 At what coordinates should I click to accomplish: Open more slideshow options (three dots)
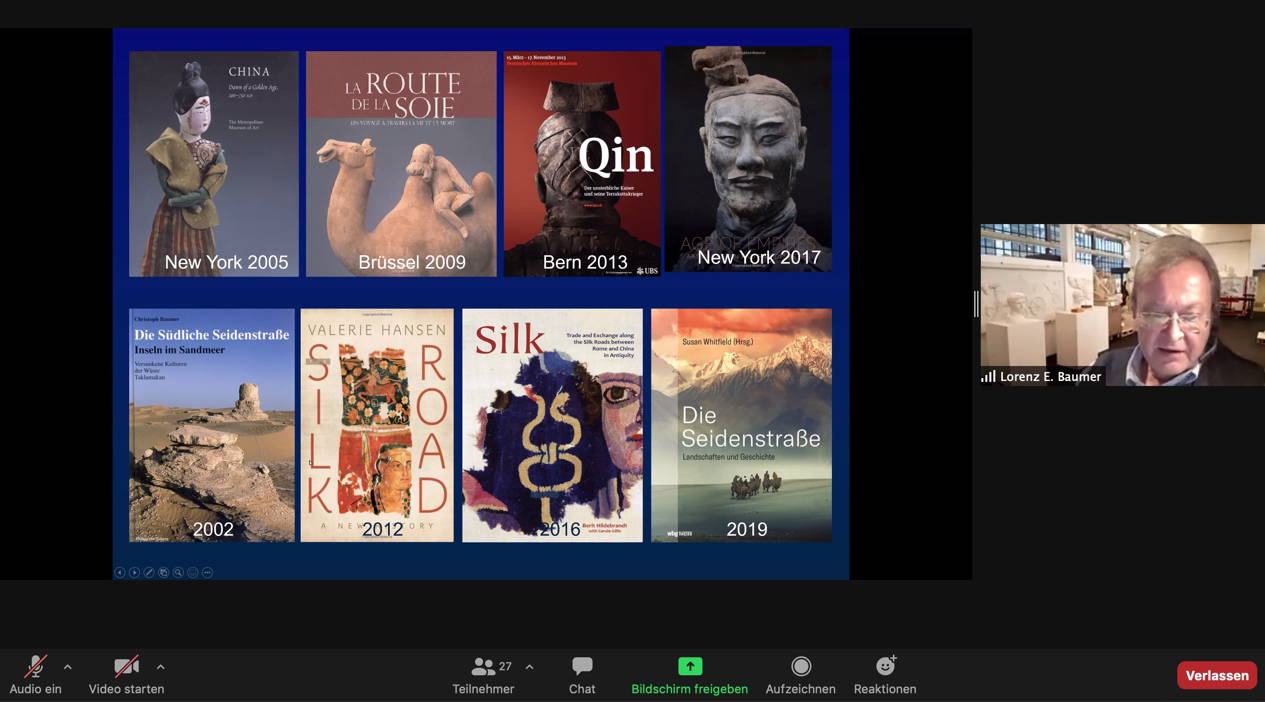207,573
